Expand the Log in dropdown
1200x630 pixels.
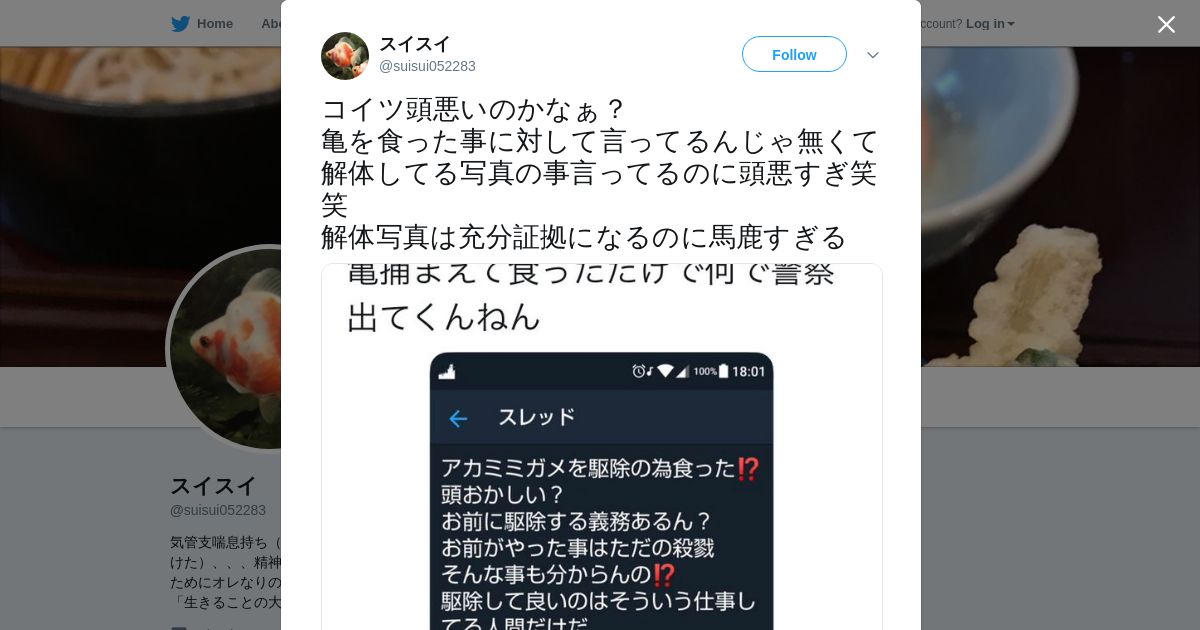tap(990, 24)
